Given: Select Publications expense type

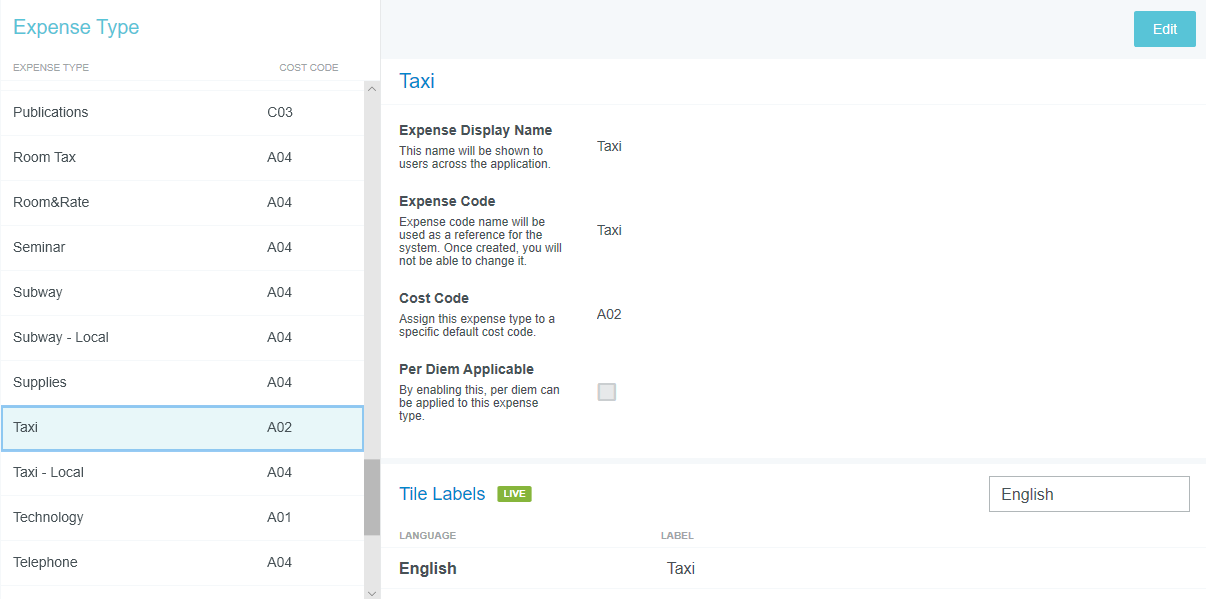Looking at the screenshot, I should [180, 112].
